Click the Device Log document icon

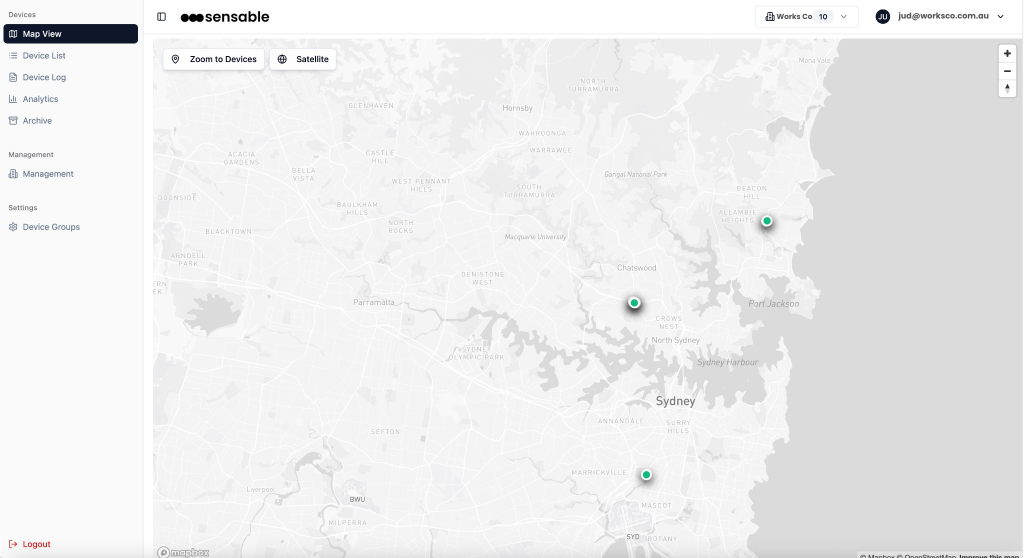13,77
